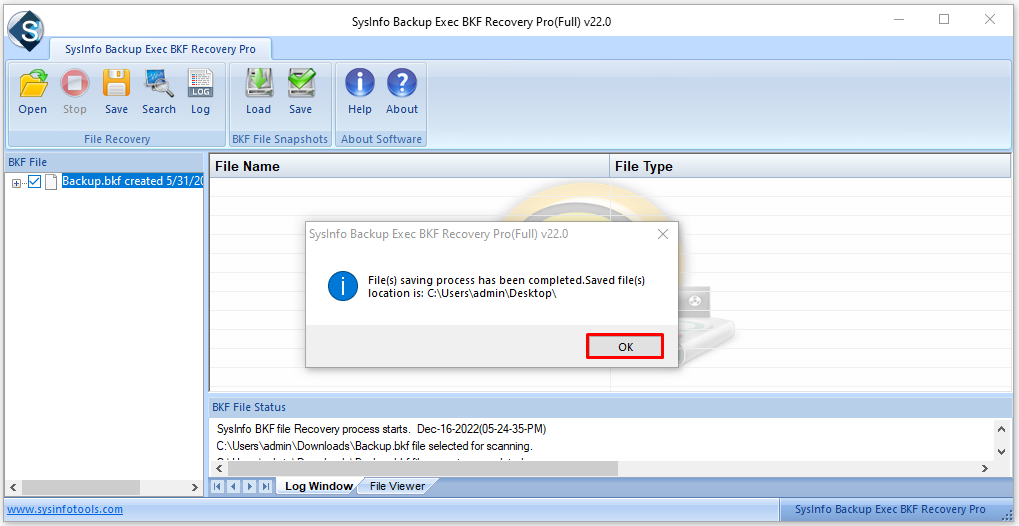Click BKF tree panel right scroll arrow
The image size is (1019, 526).
195,487
